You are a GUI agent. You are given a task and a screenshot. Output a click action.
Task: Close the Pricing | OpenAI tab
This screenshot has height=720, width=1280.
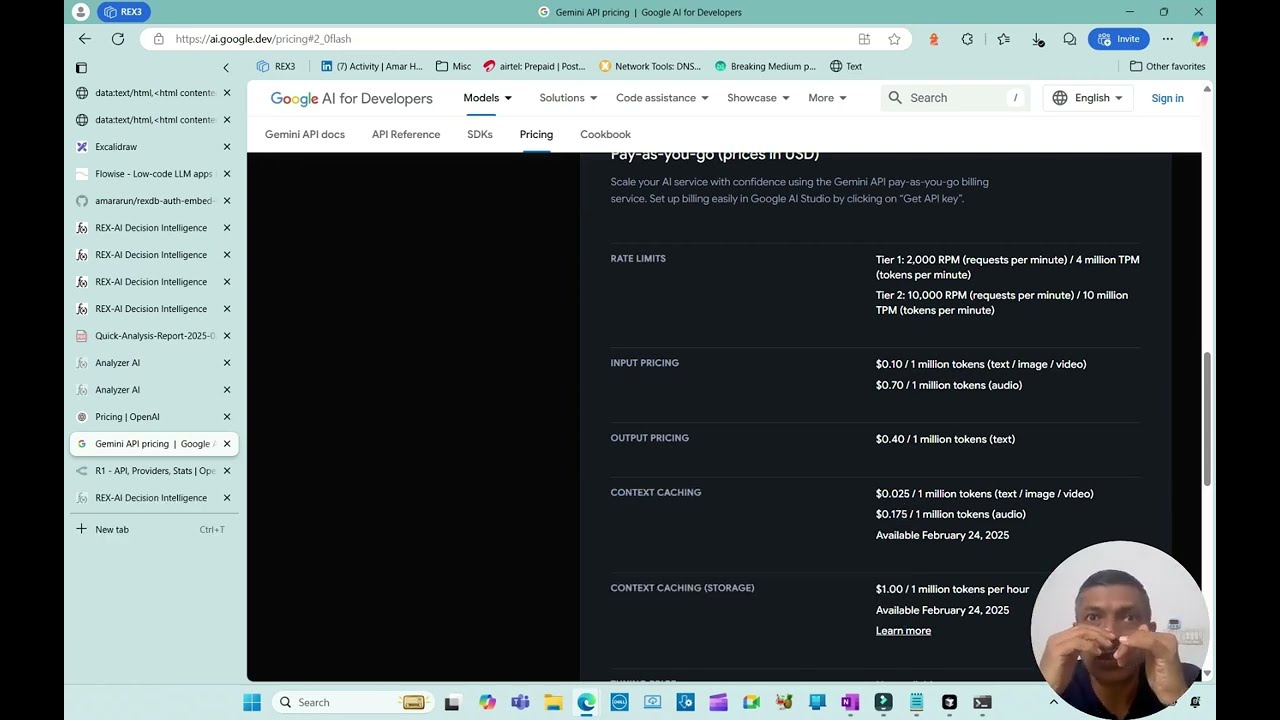coord(227,417)
